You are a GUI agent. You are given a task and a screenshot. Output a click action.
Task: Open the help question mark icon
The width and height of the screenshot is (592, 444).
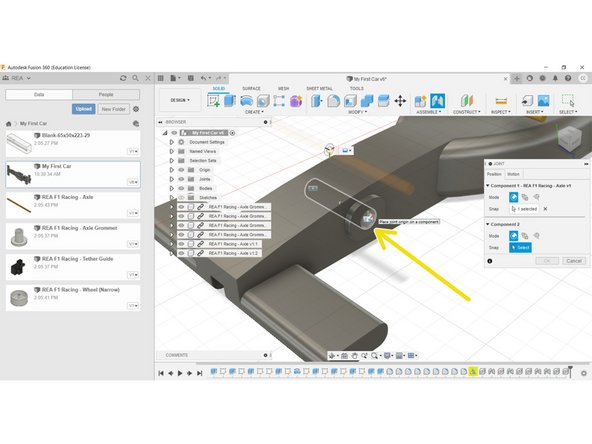click(568, 78)
